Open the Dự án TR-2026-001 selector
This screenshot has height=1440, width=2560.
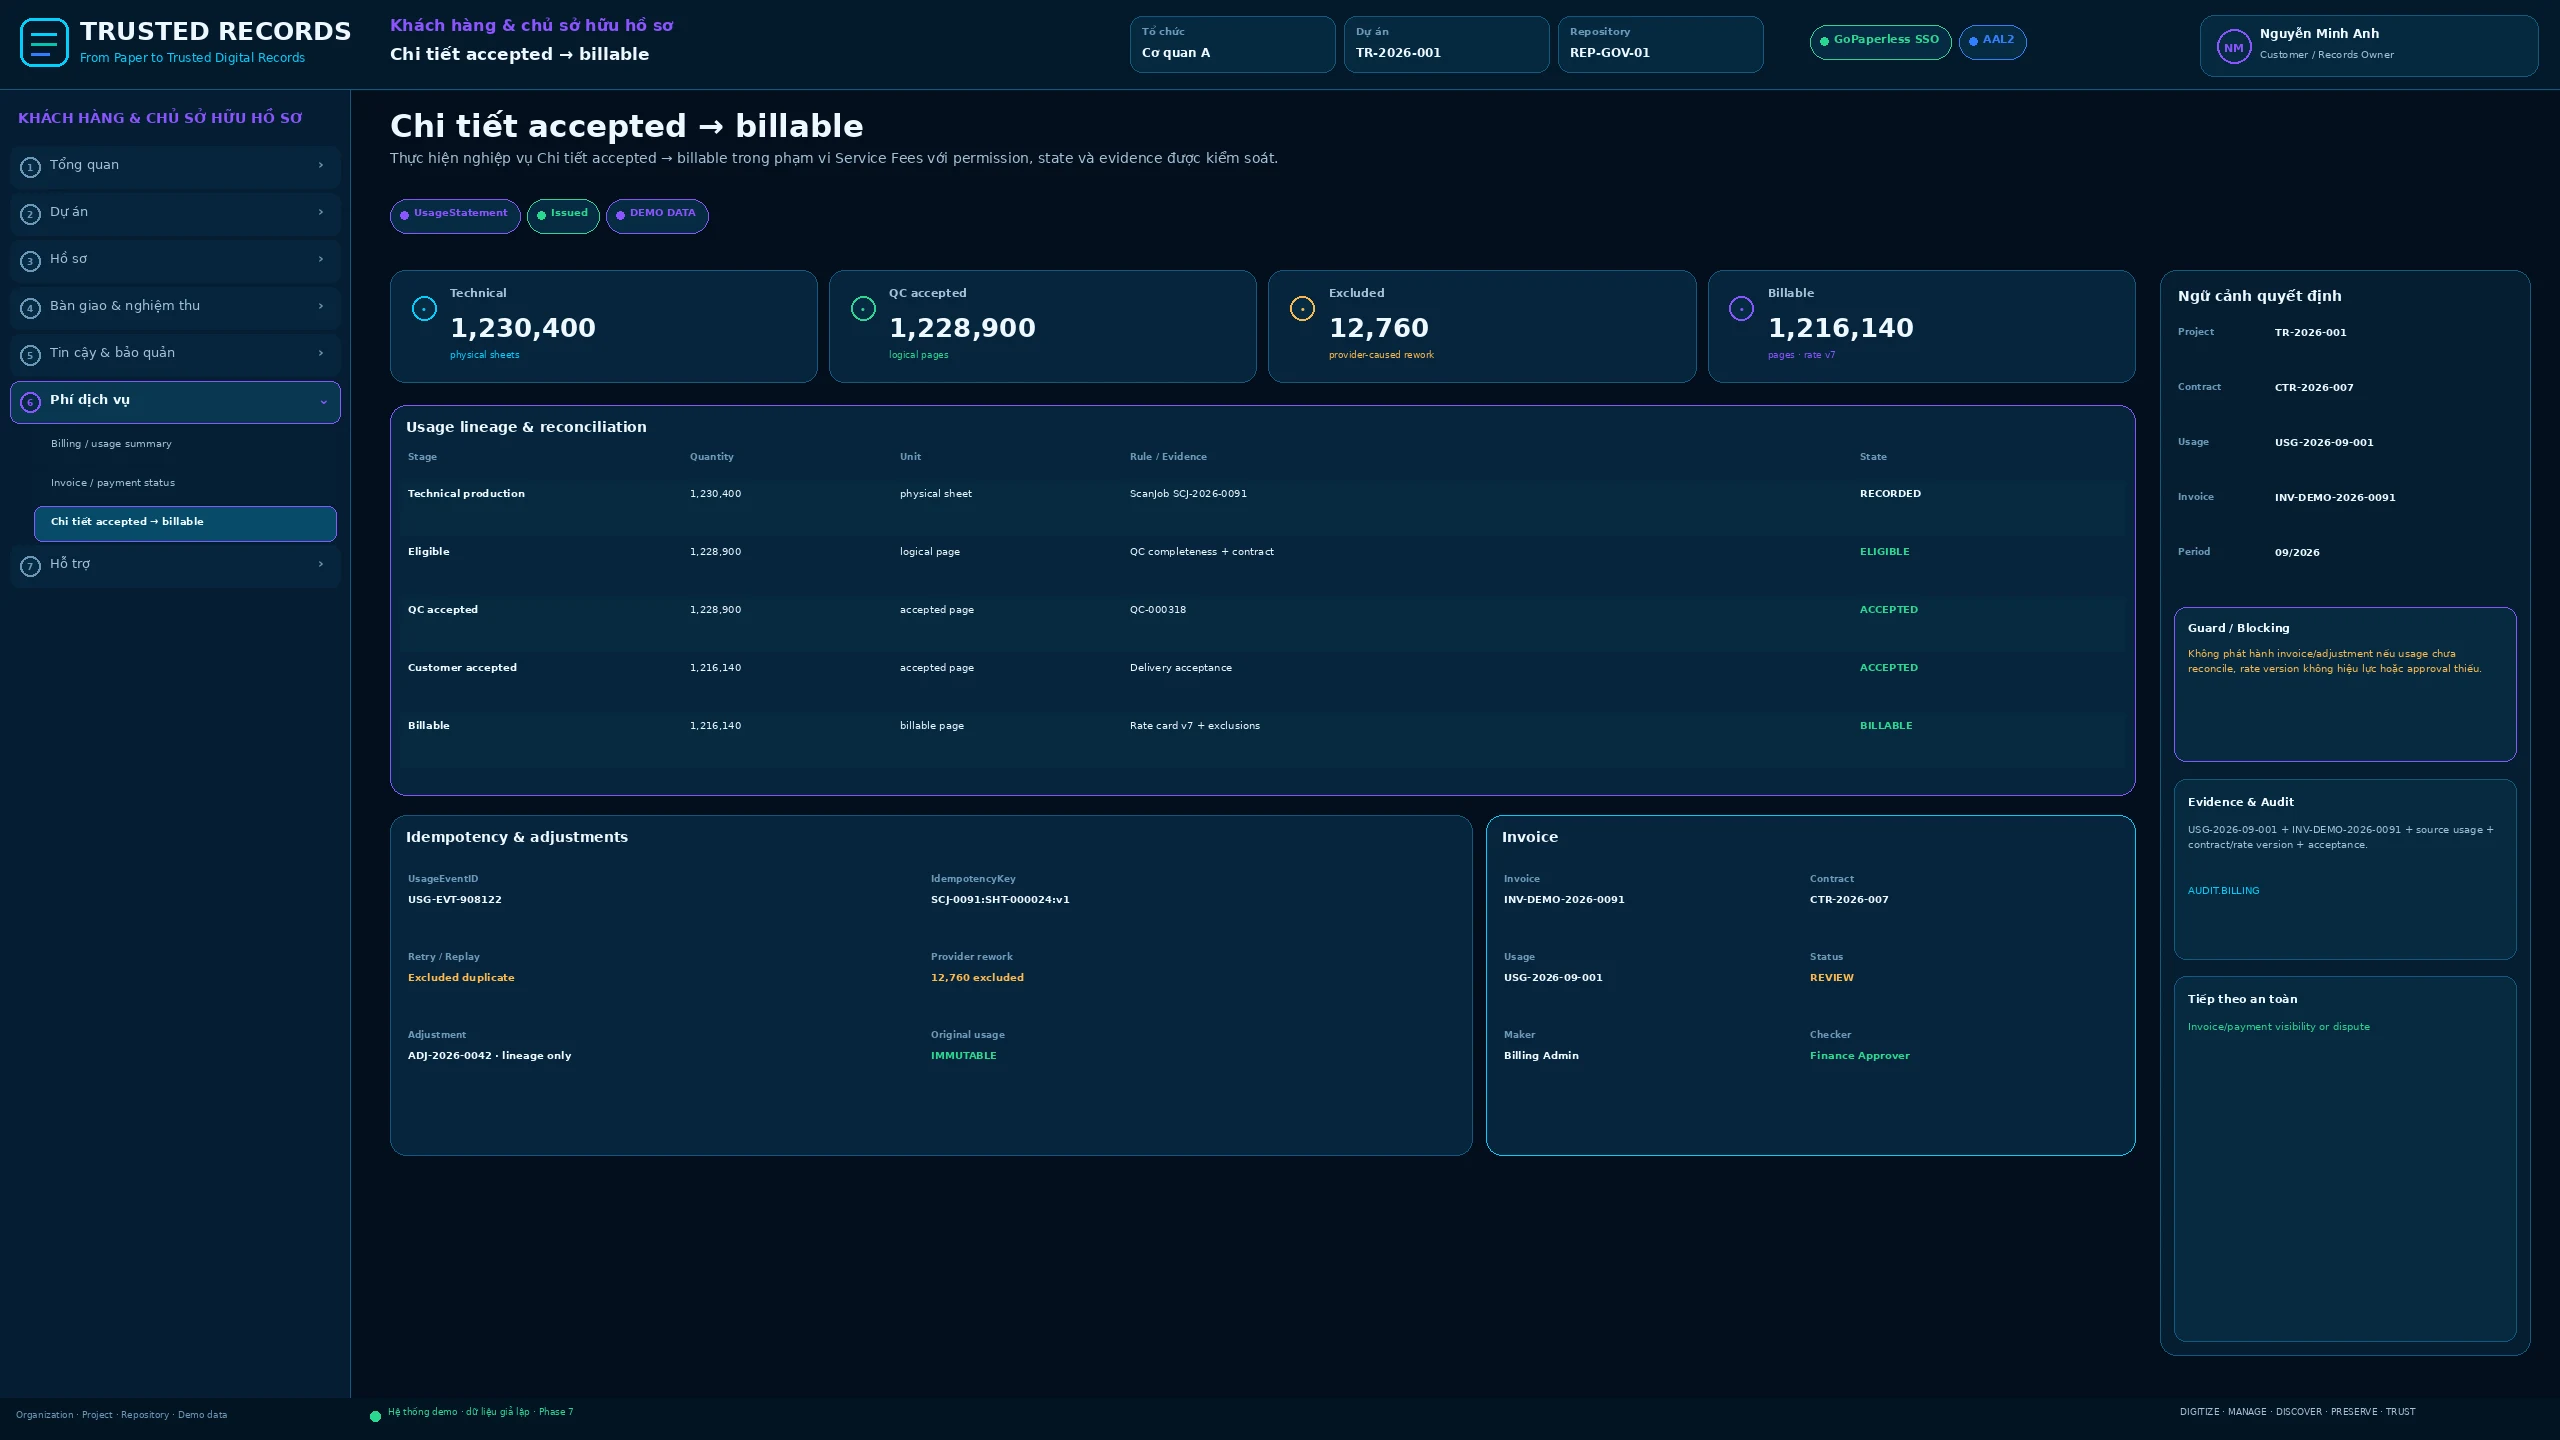click(x=1446, y=44)
